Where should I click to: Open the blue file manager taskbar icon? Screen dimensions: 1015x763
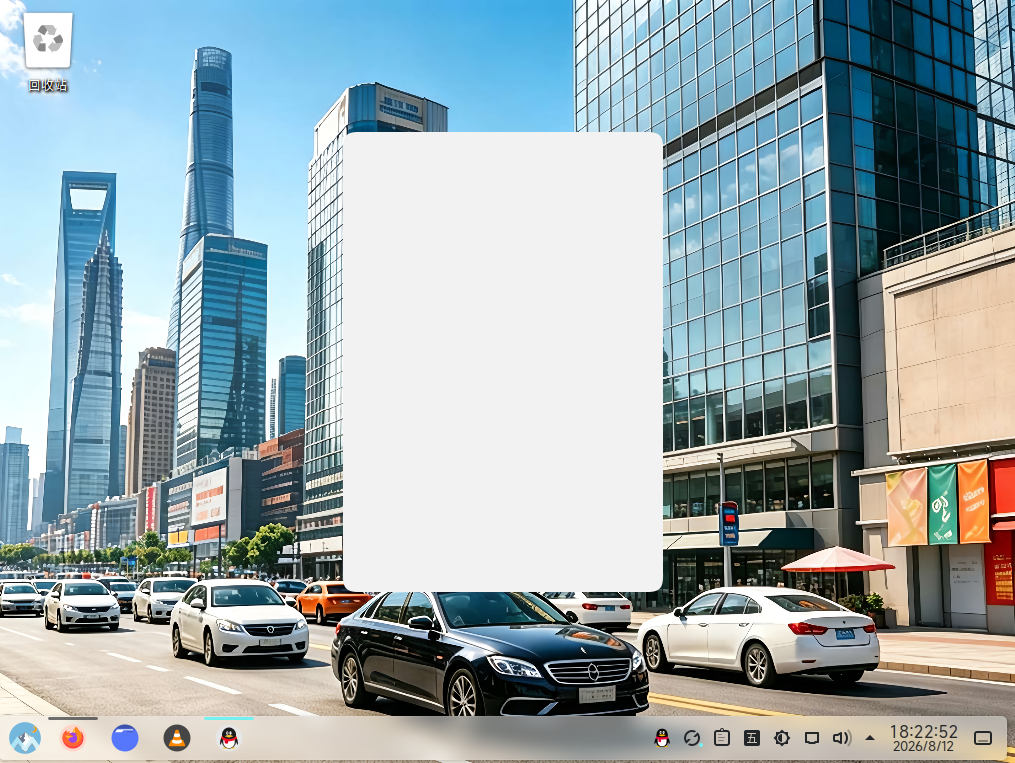tap(125, 738)
